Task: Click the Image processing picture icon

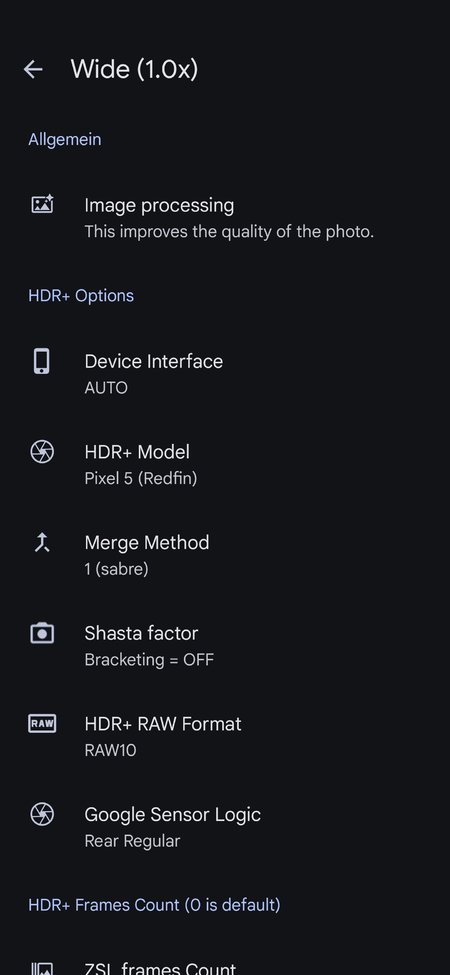Action: pos(42,205)
